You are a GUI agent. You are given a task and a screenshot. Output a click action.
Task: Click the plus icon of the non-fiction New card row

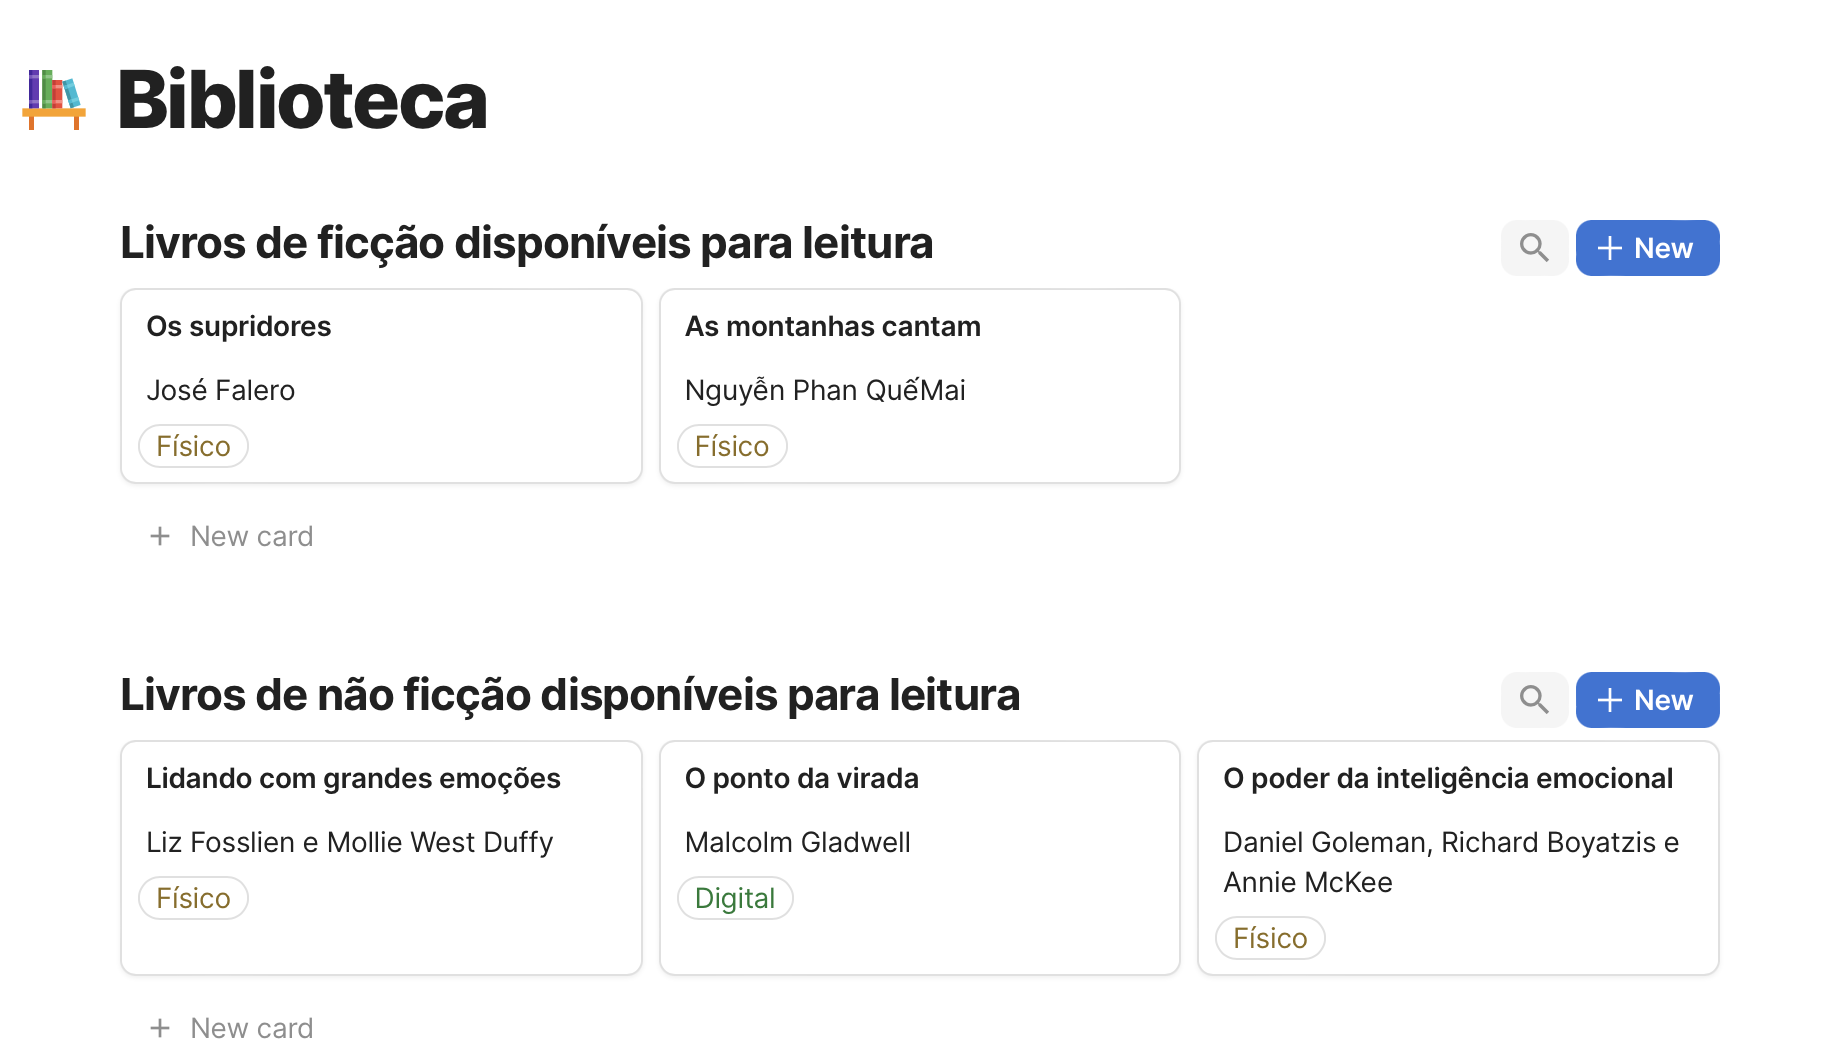(x=160, y=1028)
